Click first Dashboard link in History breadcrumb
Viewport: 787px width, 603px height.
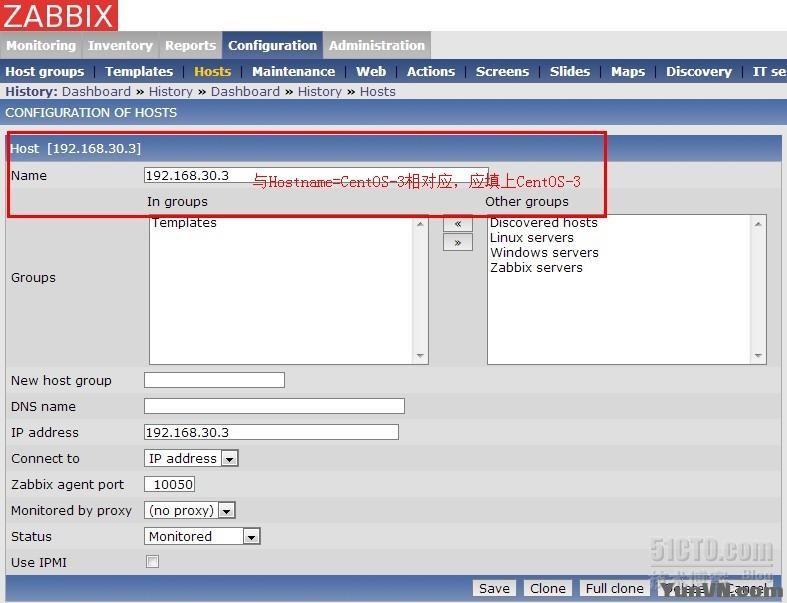pyautogui.click(x=96, y=91)
